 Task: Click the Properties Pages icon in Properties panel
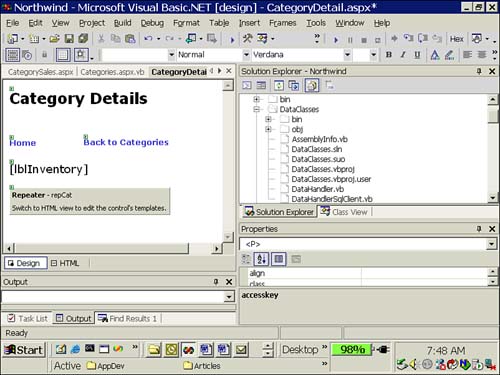point(296,259)
